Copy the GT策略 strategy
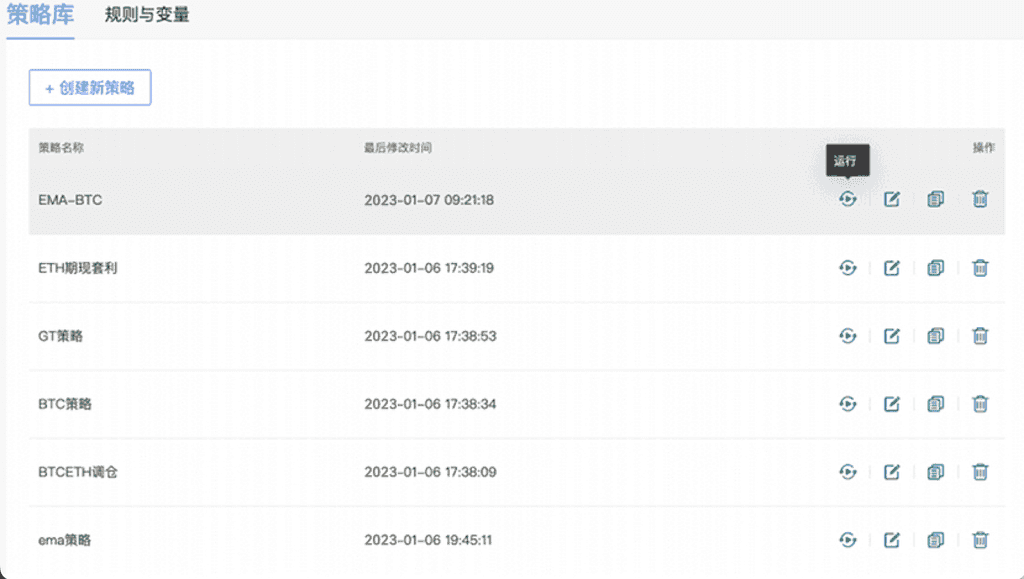The width and height of the screenshot is (1024, 579). [936, 336]
